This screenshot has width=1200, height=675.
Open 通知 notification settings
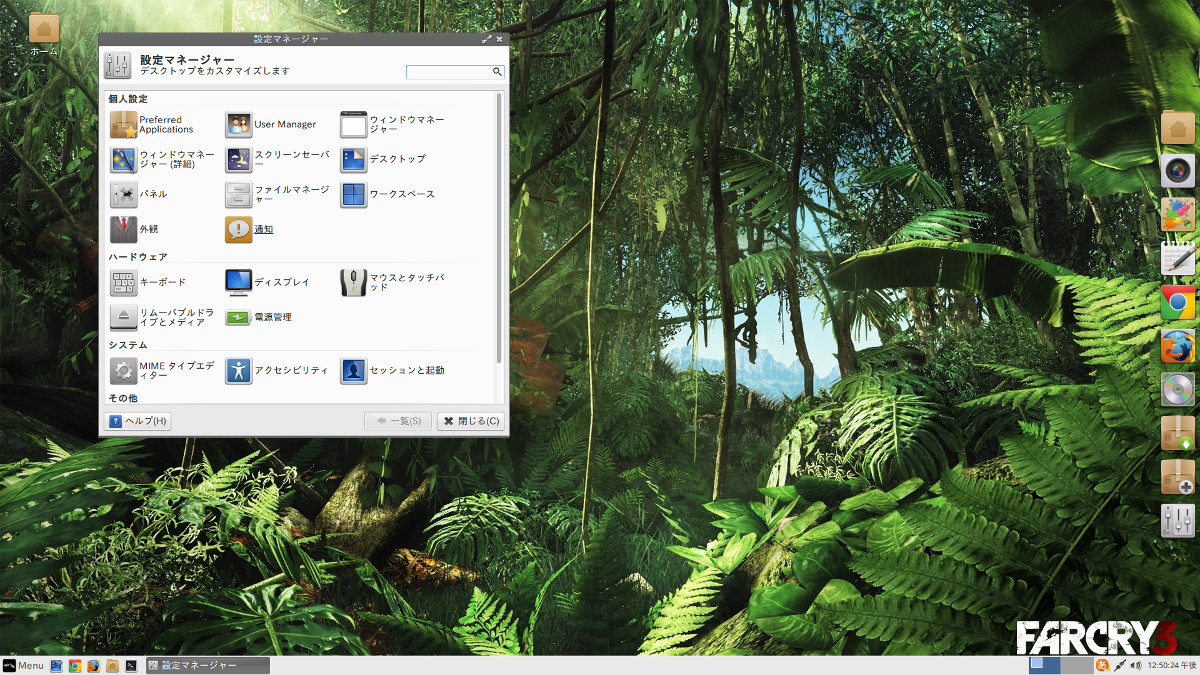pyautogui.click(x=250, y=229)
